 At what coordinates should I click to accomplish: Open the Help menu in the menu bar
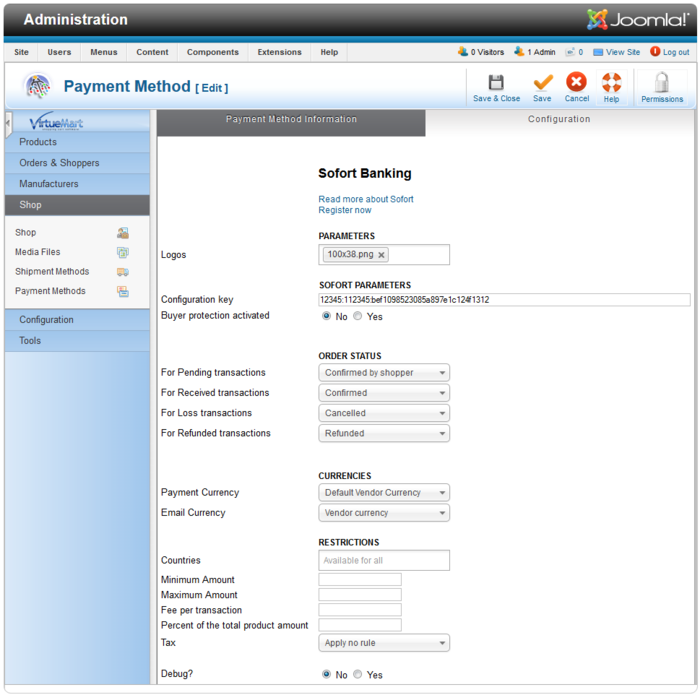[329, 52]
